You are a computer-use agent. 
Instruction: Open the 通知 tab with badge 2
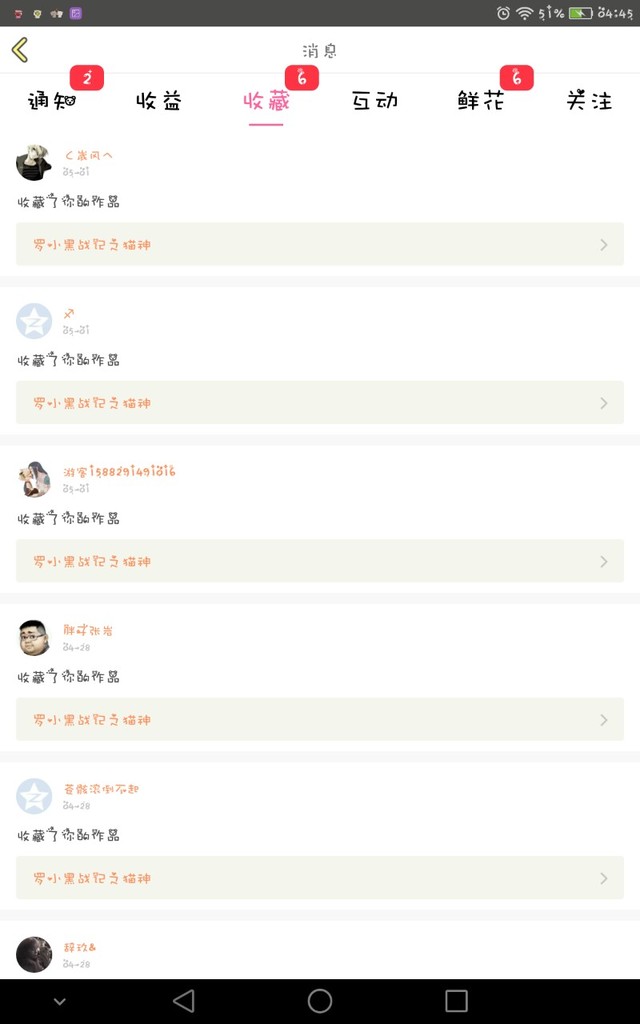(x=52, y=101)
